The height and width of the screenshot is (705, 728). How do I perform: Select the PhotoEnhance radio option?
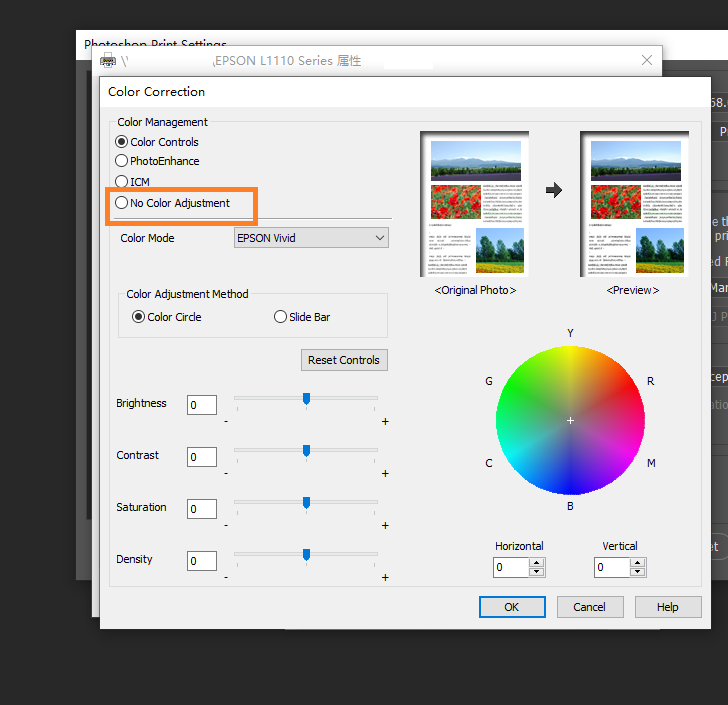122,161
